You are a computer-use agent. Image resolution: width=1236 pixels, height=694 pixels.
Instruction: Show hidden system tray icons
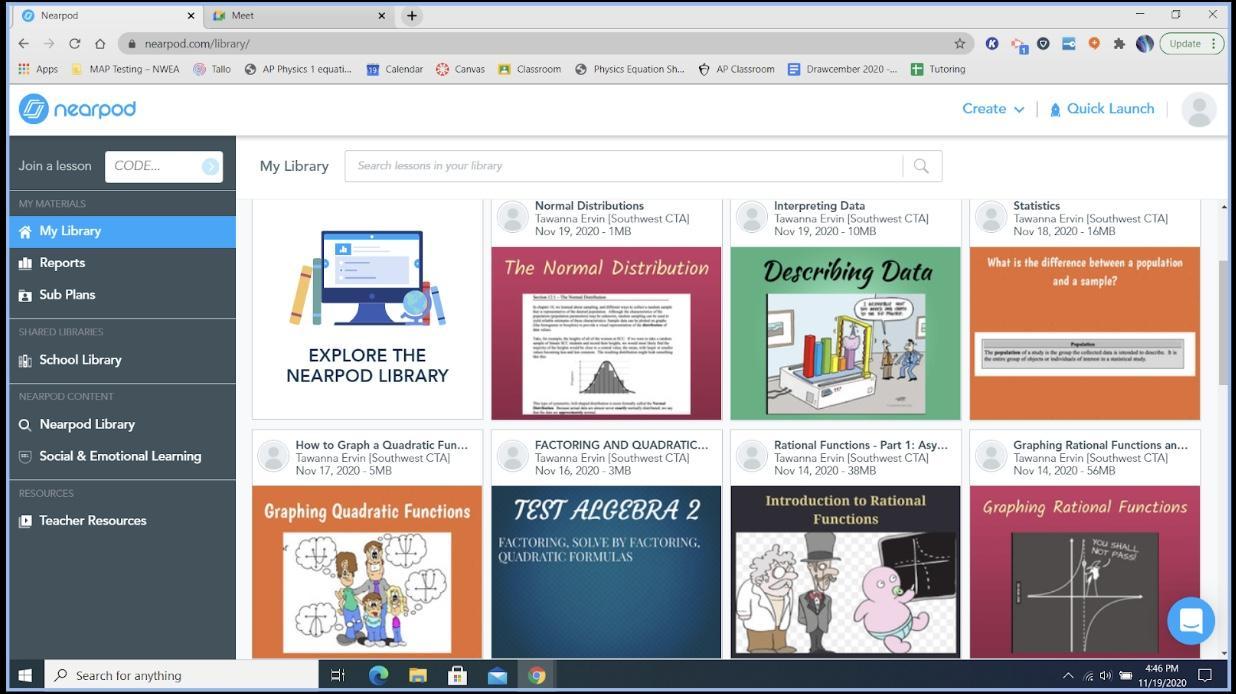[x=1068, y=675]
